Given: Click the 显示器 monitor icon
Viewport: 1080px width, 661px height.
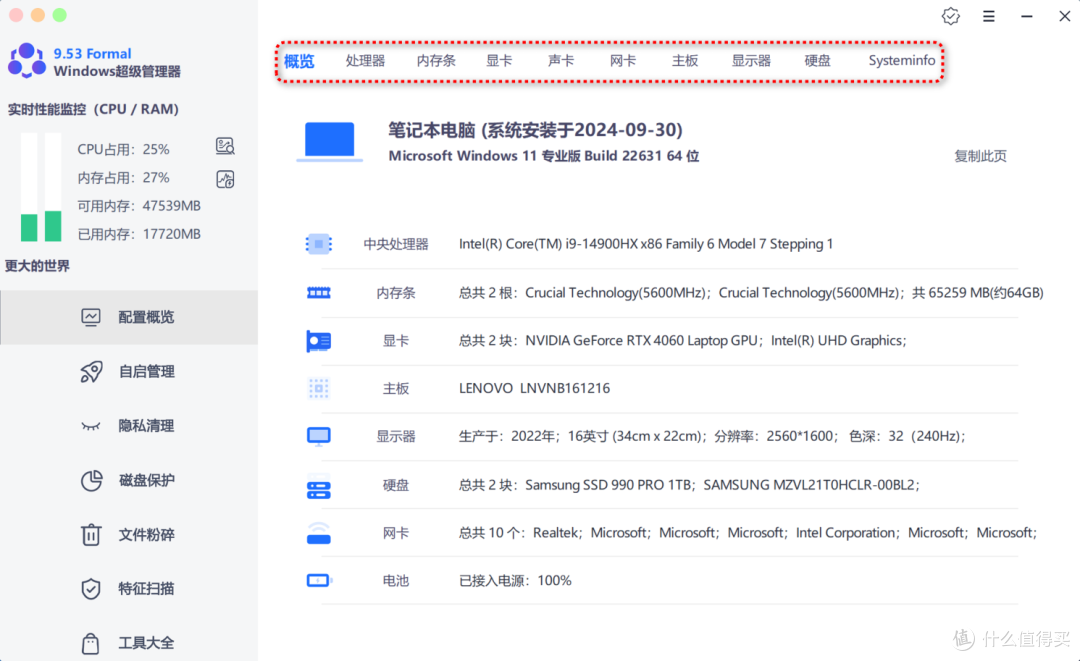Looking at the screenshot, I should pos(318,437).
